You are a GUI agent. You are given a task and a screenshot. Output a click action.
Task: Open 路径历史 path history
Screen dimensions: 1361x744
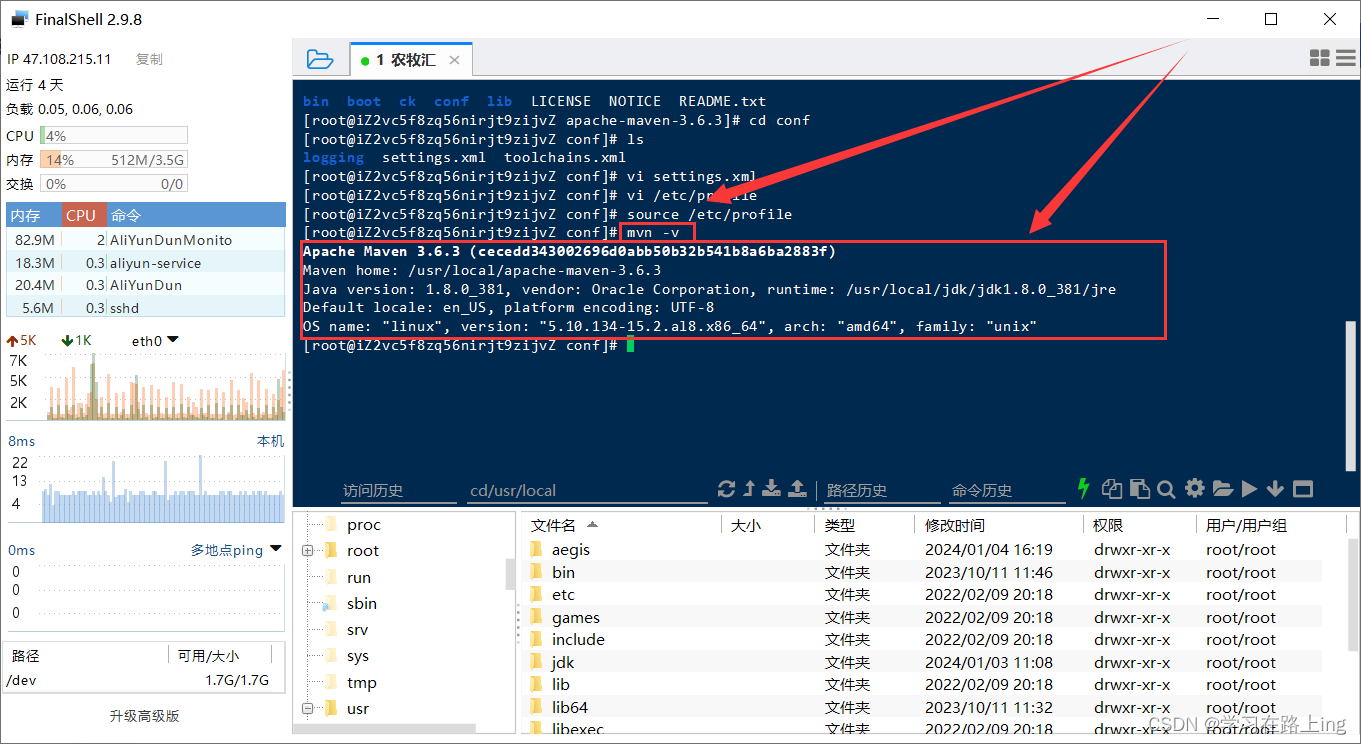[x=857, y=490]
